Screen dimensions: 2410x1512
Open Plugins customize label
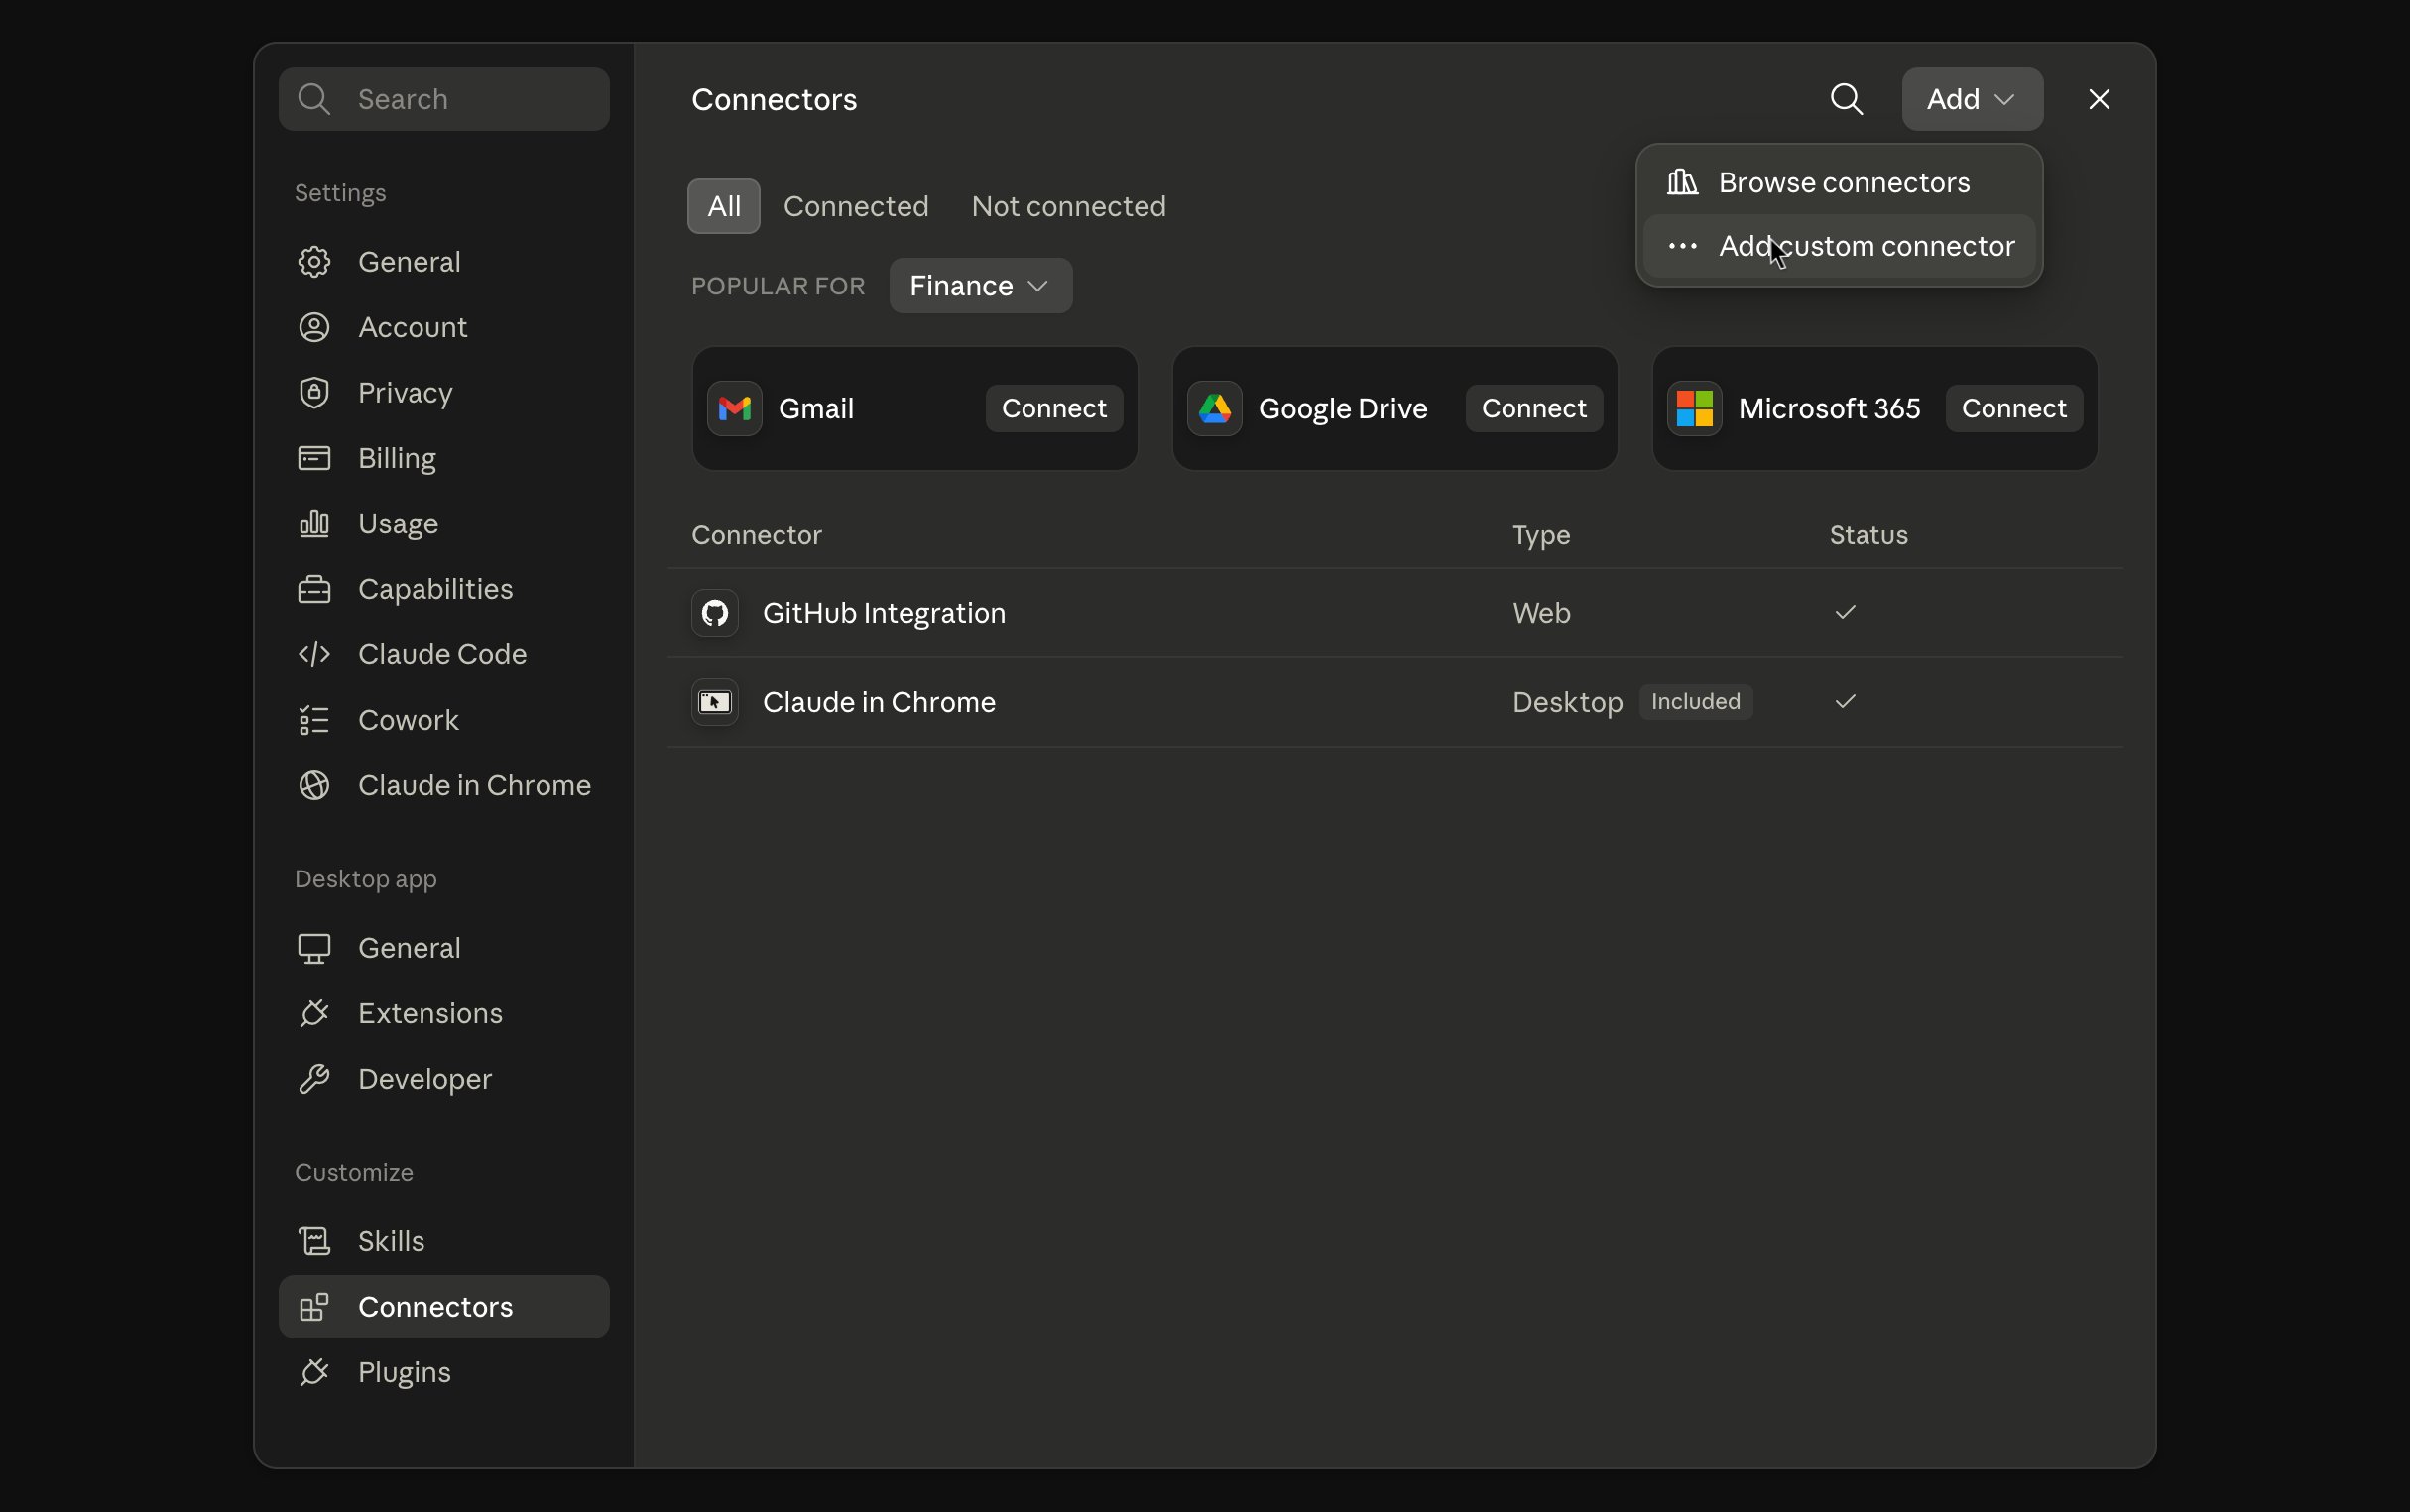pyautogui.click(x=404, y=1373)
